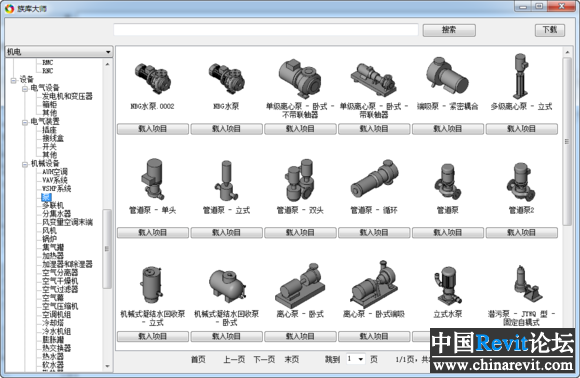Click 载入项目 under 管道泵 循环
Image resolution: width=580 pixels, height=378 pixels.
[x=374, y=233]
